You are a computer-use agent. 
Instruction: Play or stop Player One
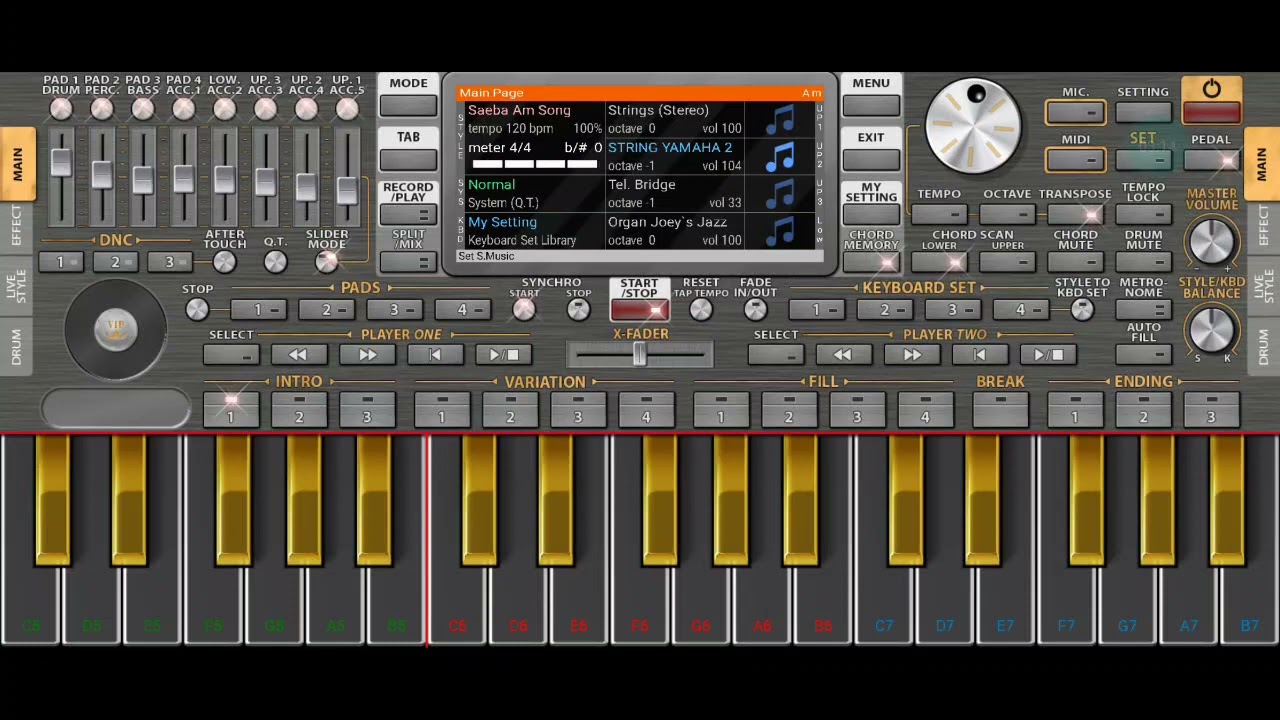pyautogui.click(x=503, y=355)
